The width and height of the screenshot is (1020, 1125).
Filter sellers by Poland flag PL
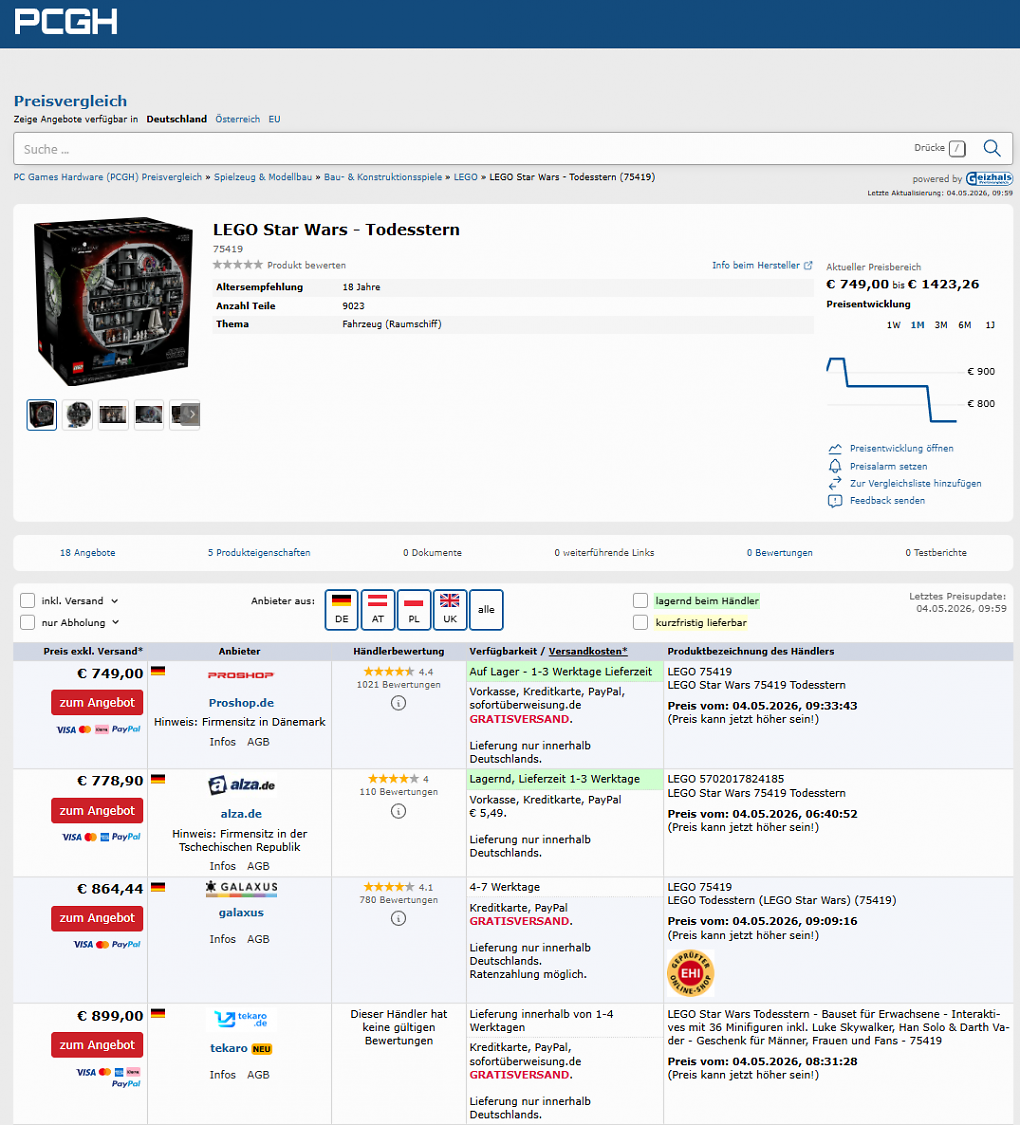click(x=414, y=610)
